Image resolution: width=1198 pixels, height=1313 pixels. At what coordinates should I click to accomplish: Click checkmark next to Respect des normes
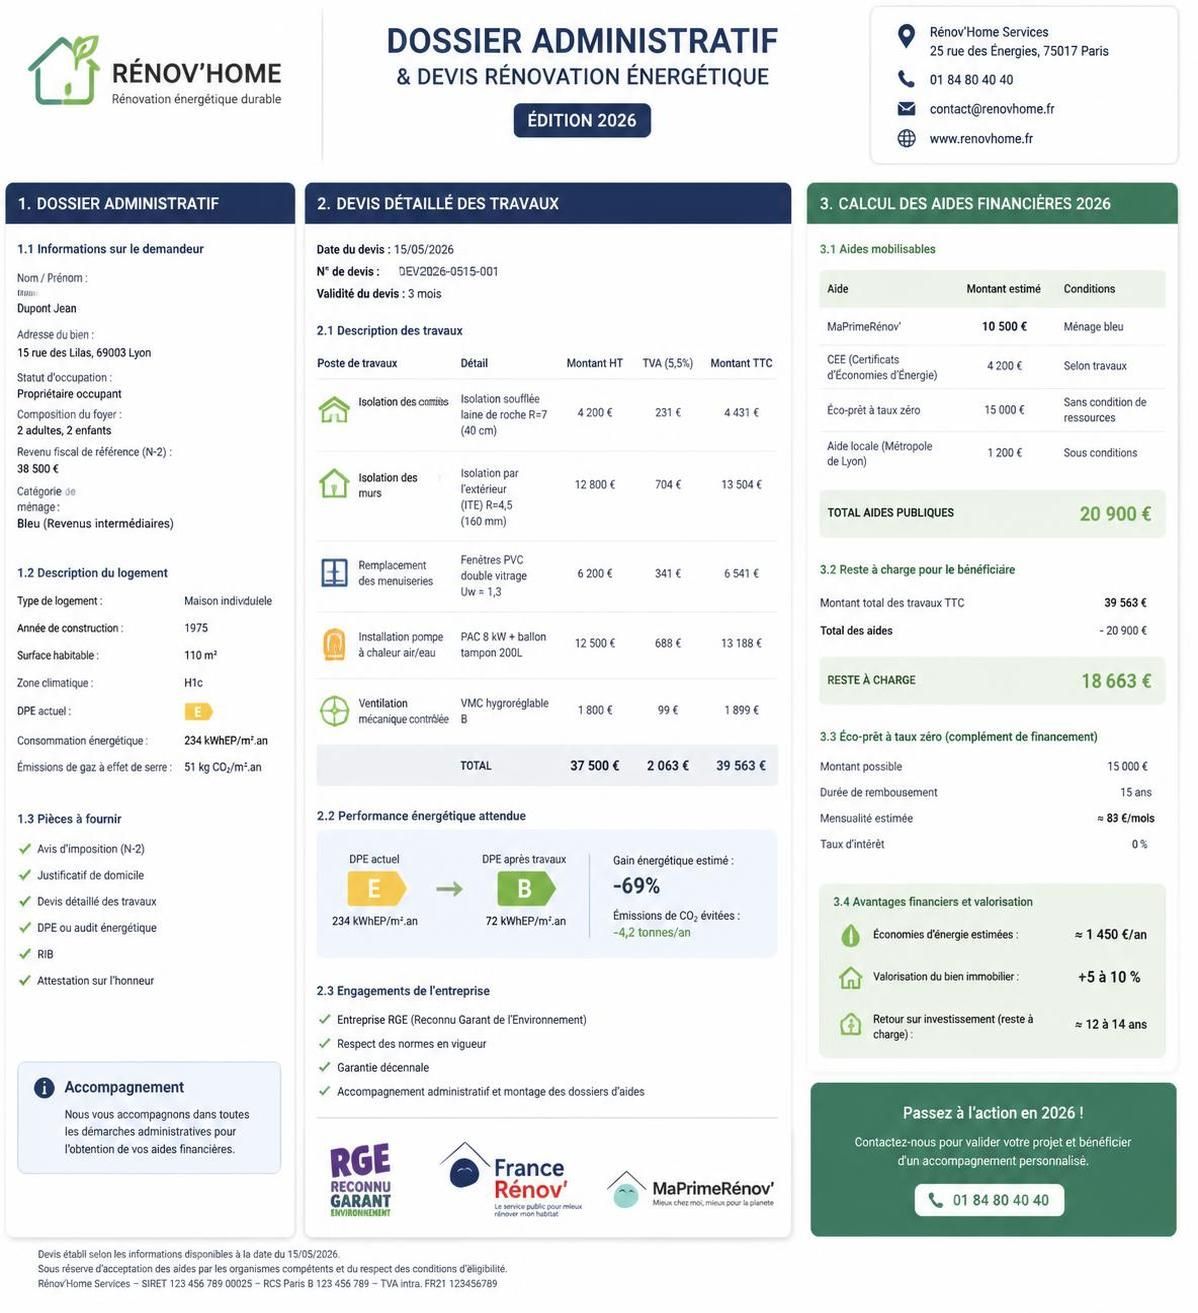324,1043
